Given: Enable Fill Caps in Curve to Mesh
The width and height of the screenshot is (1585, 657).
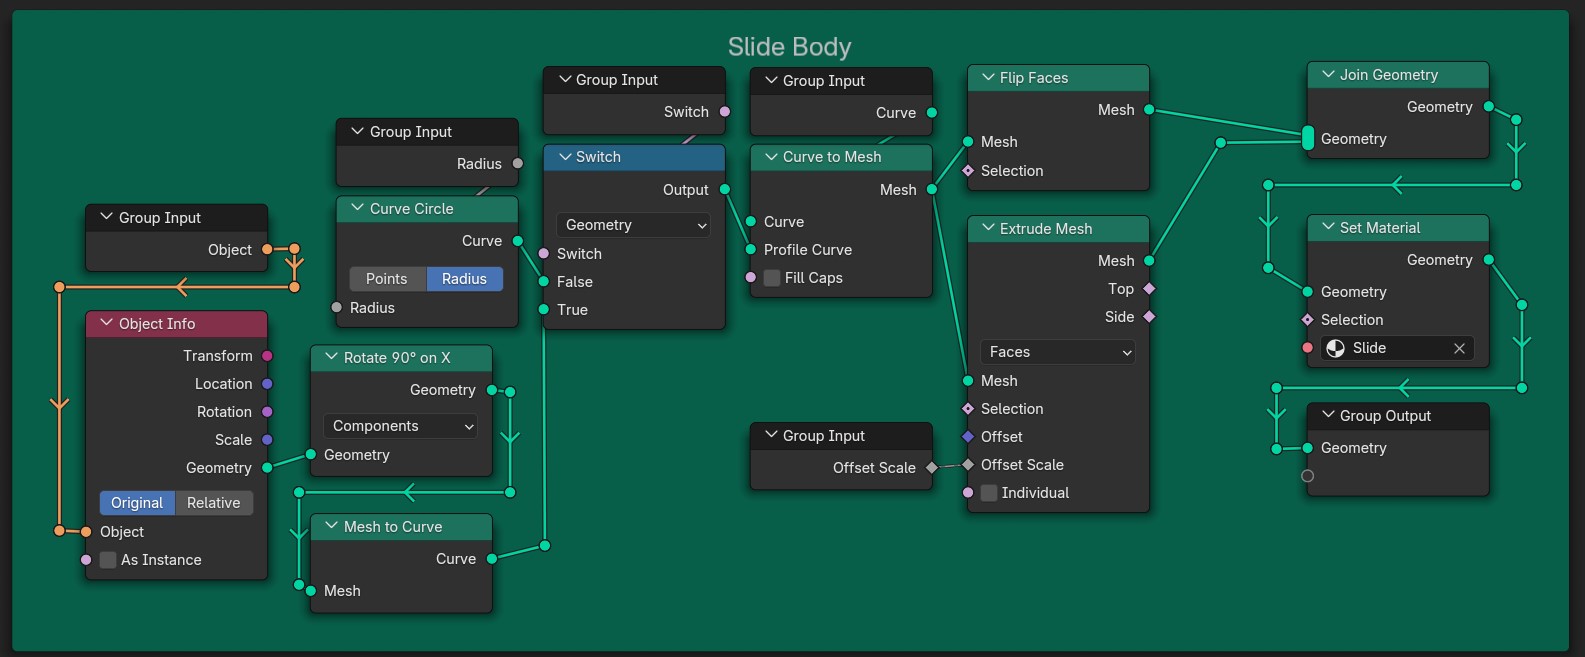Looking at the screenshot, I should point(772,278).
